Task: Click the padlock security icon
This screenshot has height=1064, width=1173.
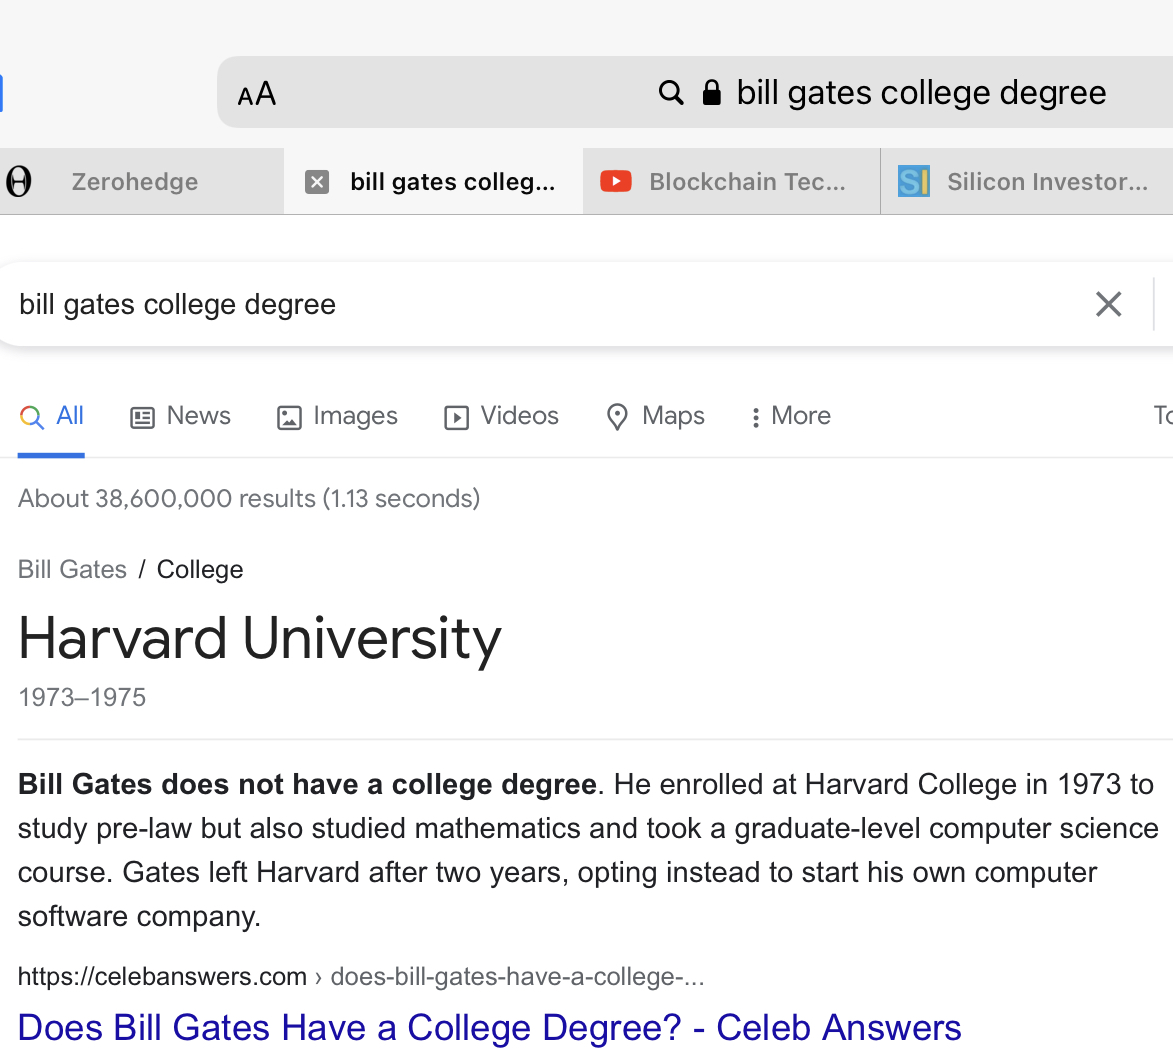Action: click(x=711, y=93)
